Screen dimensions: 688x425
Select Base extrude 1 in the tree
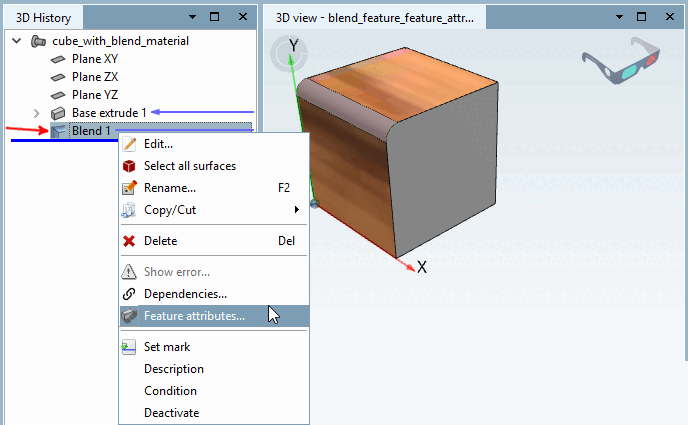(109, 113)
